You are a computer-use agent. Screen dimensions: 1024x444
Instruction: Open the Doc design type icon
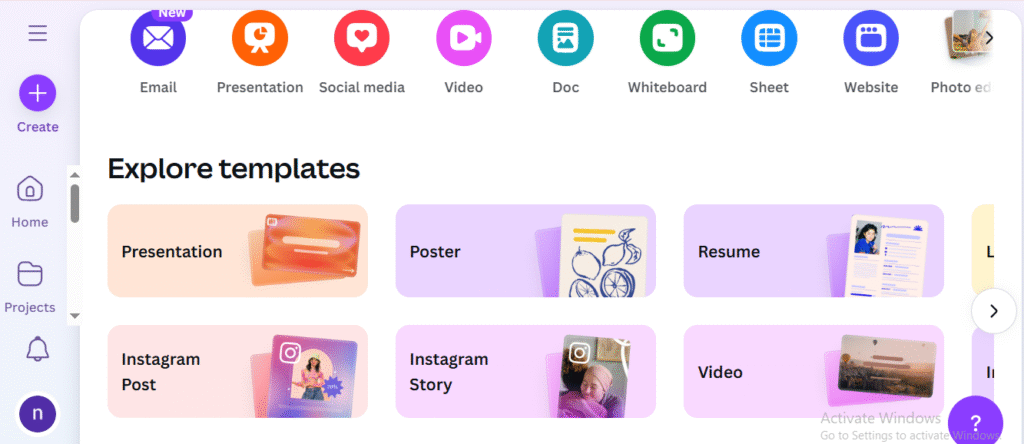tap(566, 38)
